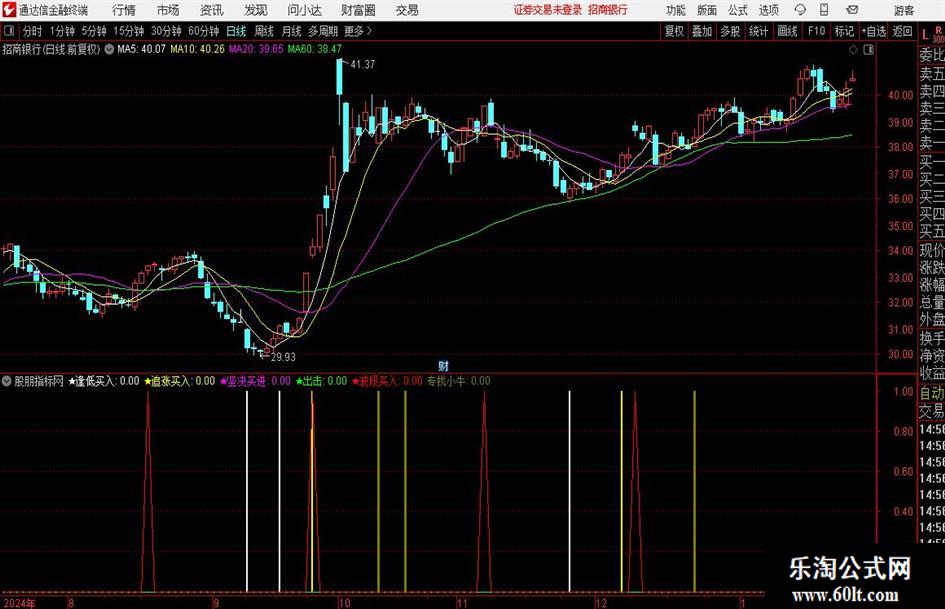Open the 行情 menu
945x609 pixels.
(x=124, y=10)
